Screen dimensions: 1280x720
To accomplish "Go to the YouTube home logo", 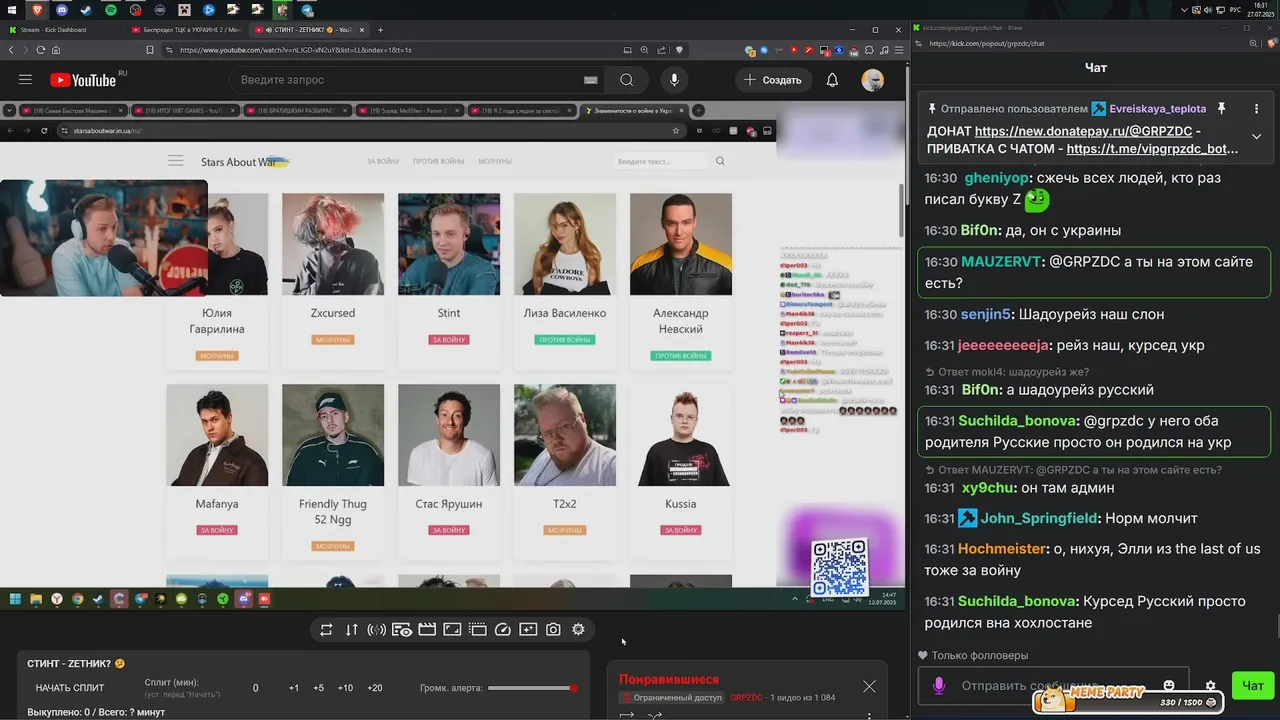I will click(83, 80).
